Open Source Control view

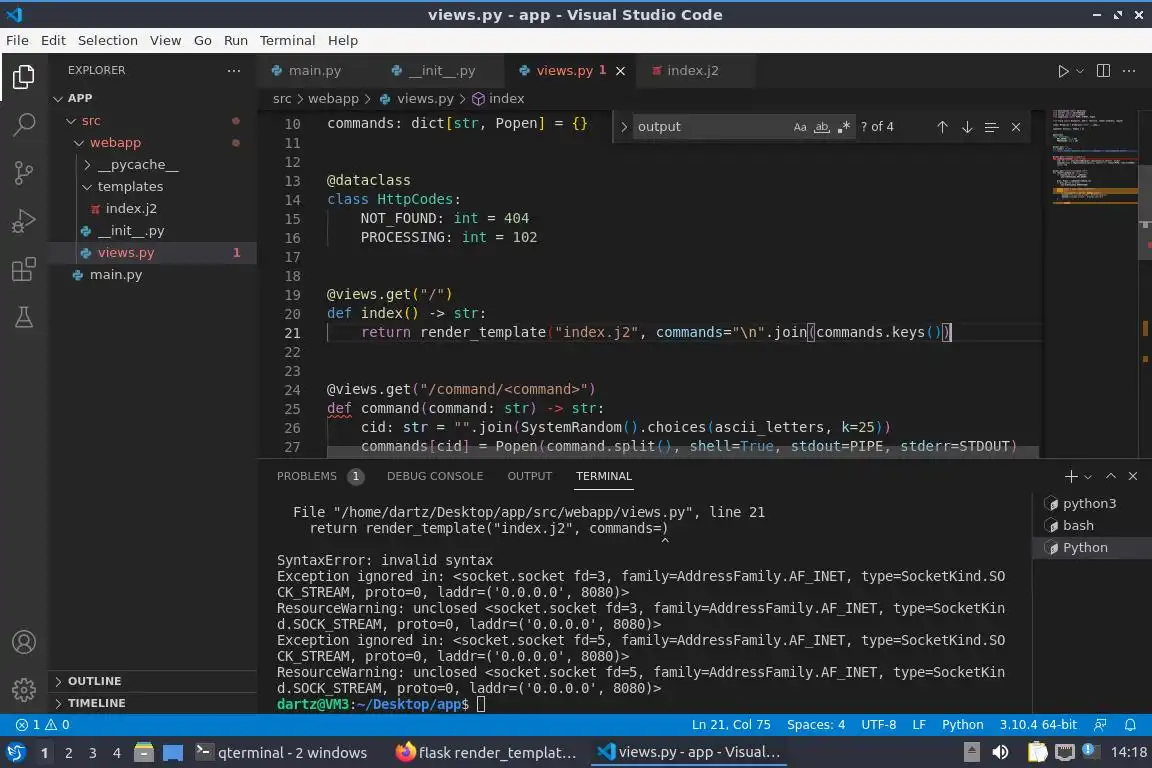click(24, 173)
